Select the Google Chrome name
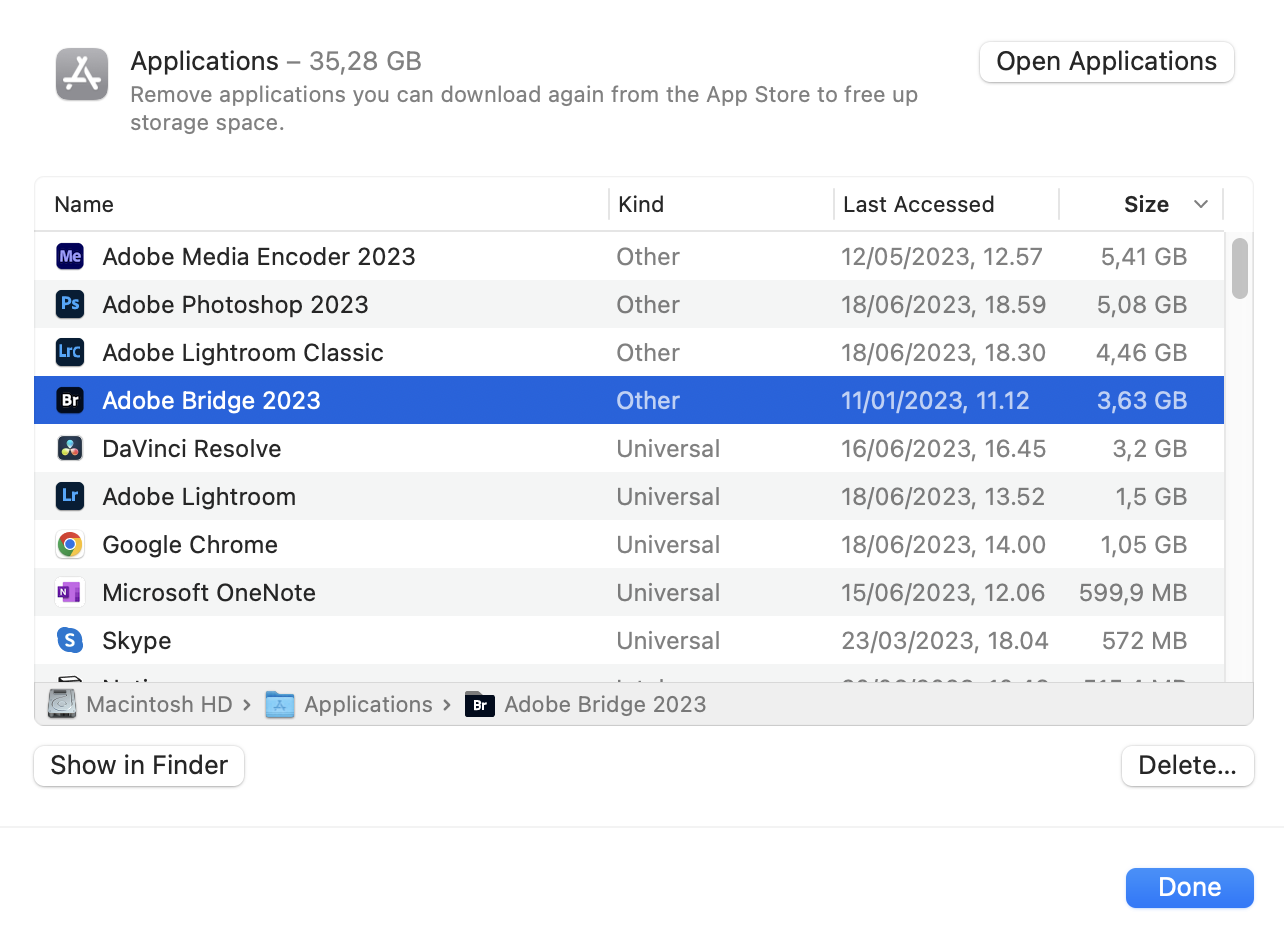Image resolution: width=1284 pixels, height=934 pixels. (x=190, y=545)
